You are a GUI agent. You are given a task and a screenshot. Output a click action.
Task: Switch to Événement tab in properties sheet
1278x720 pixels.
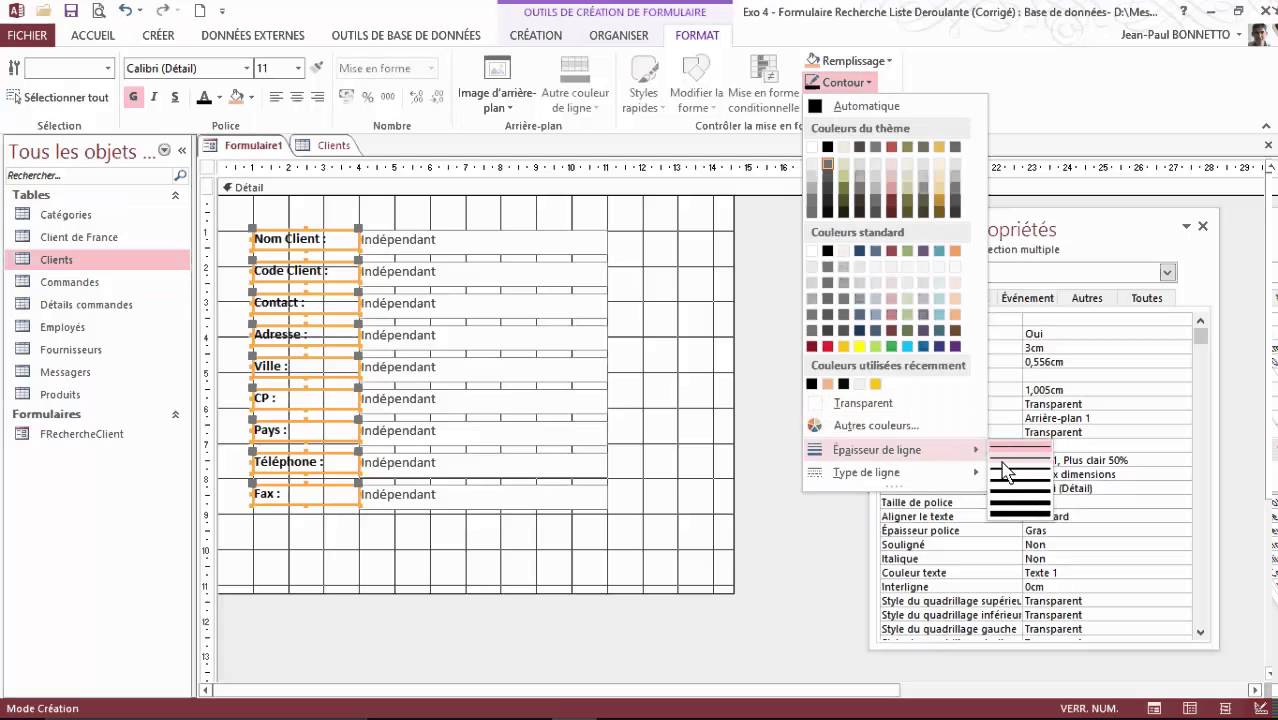1027,298
